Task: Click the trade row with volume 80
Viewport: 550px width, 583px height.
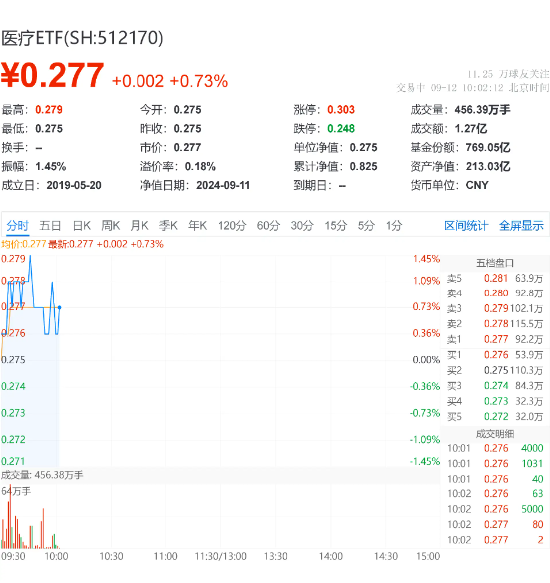Action: pyautogui.click(x=495, y=524)
